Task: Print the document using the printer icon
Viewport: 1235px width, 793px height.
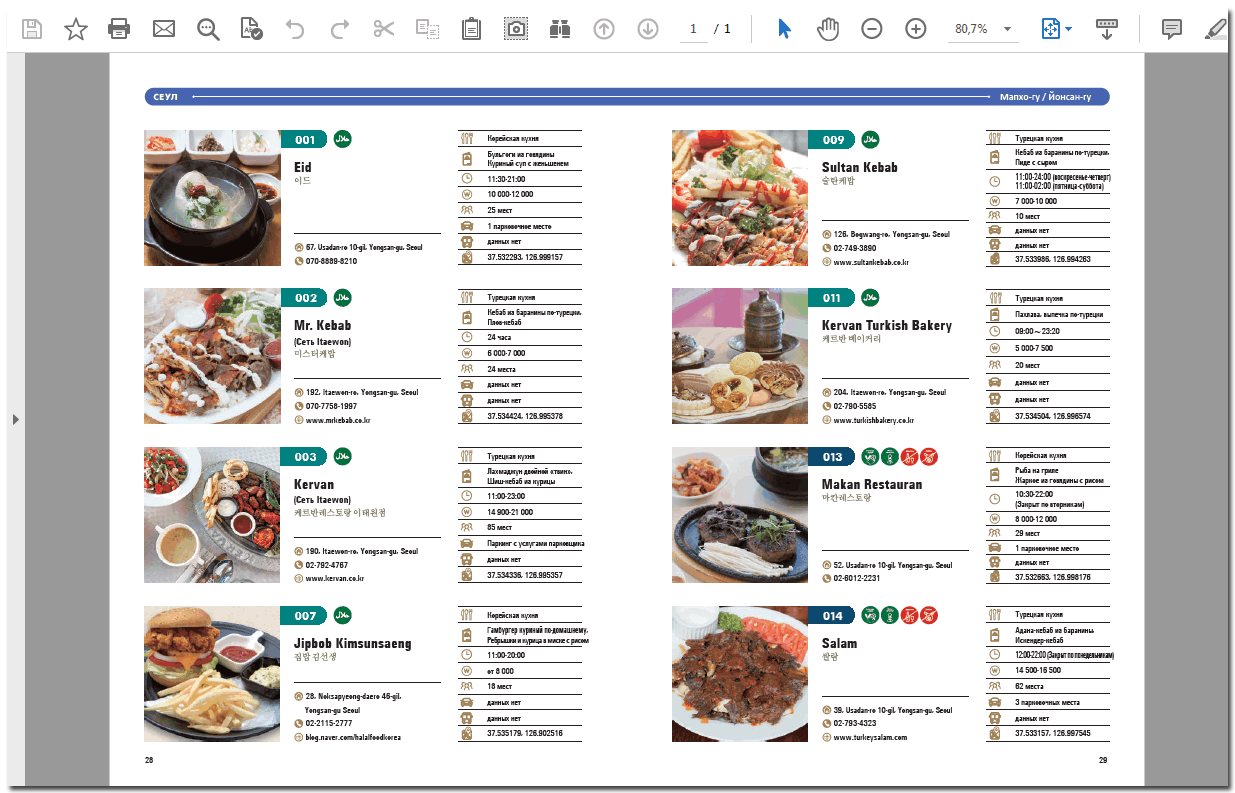Action: (120, 29)
